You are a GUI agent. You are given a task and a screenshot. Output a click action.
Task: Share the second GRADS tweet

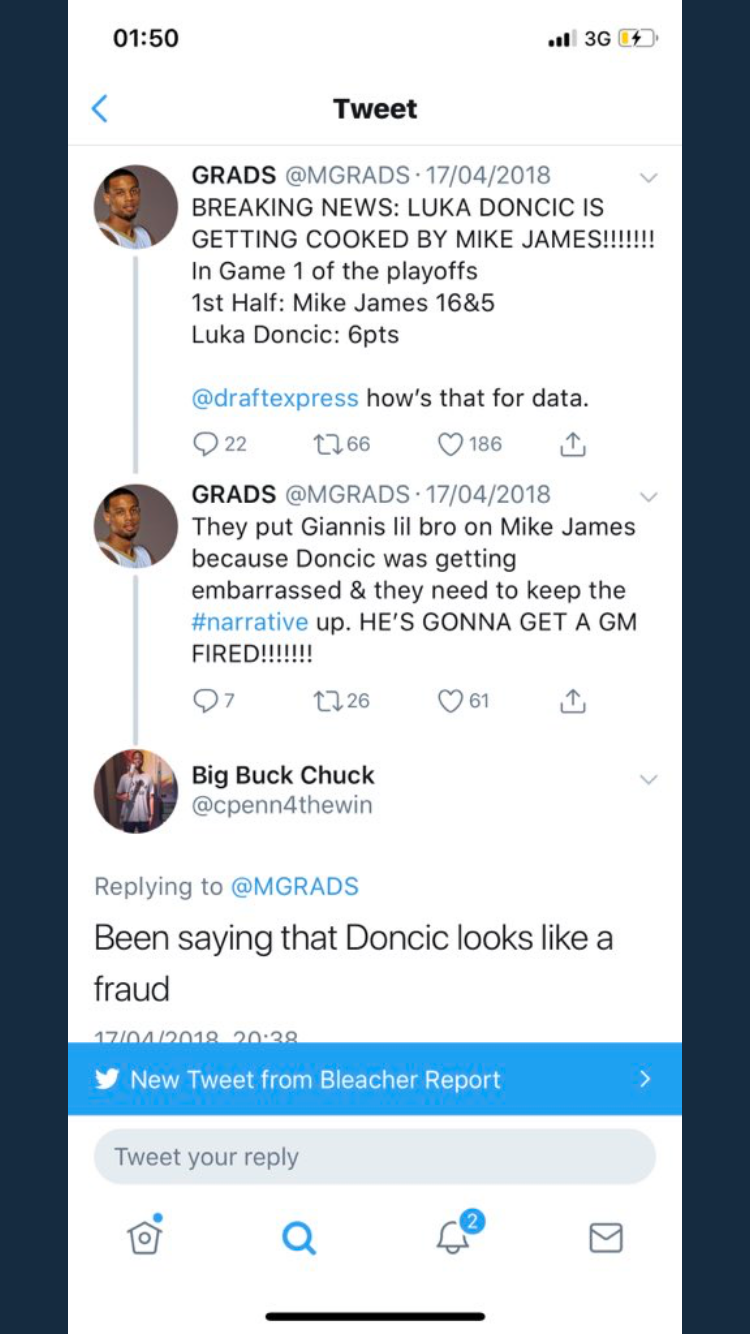point(572,701)
